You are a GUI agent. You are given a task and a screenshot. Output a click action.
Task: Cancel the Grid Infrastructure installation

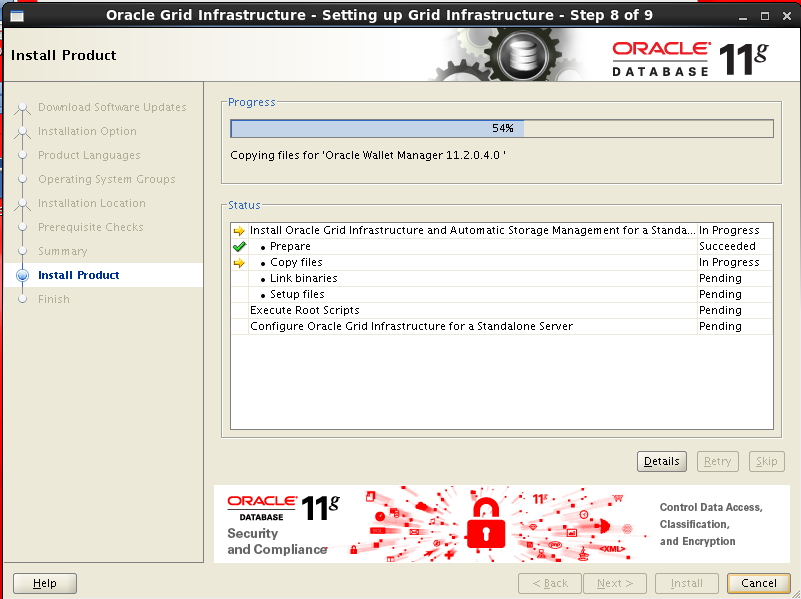pyautogui.click(x=758, y=583)
